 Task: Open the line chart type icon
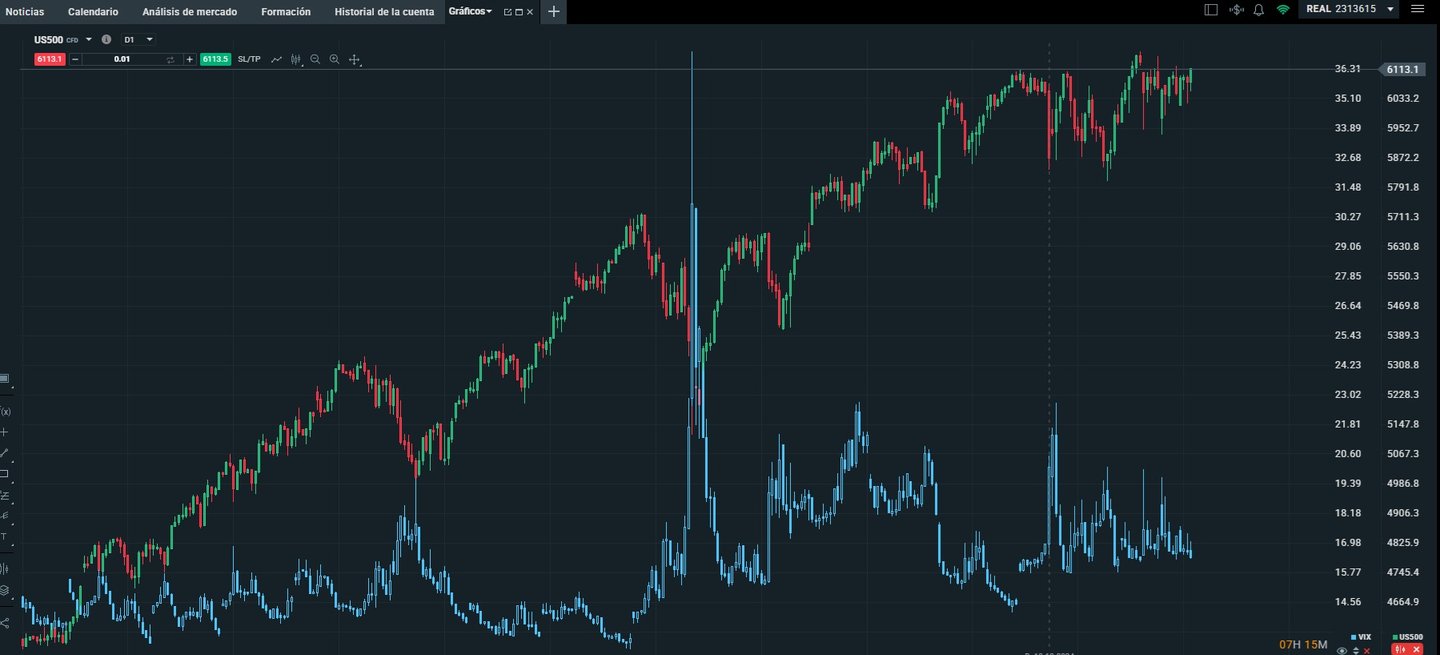click(x=276, y=60)
